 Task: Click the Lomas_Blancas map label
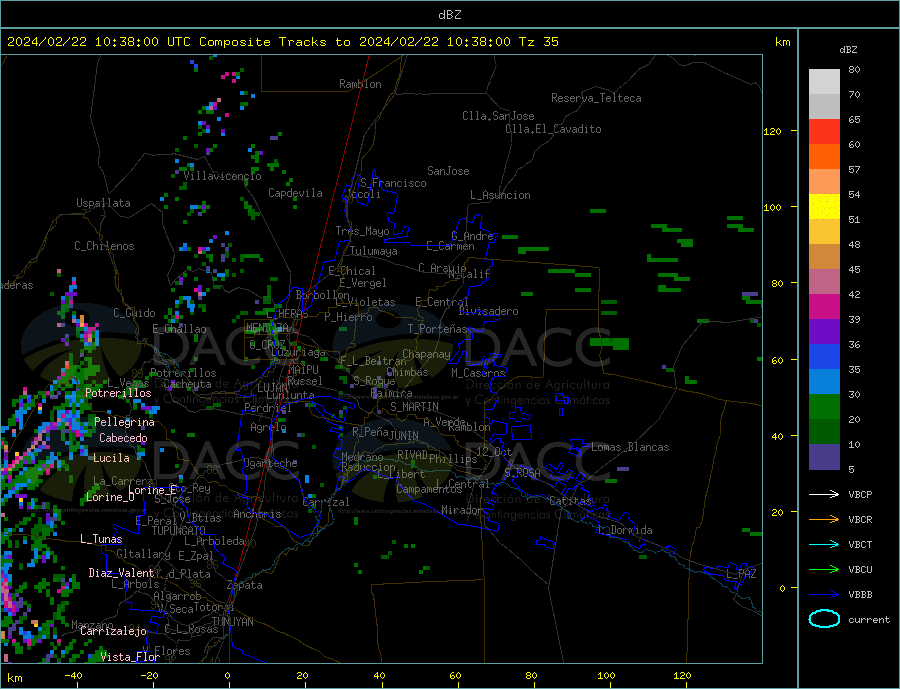point(630,447)
